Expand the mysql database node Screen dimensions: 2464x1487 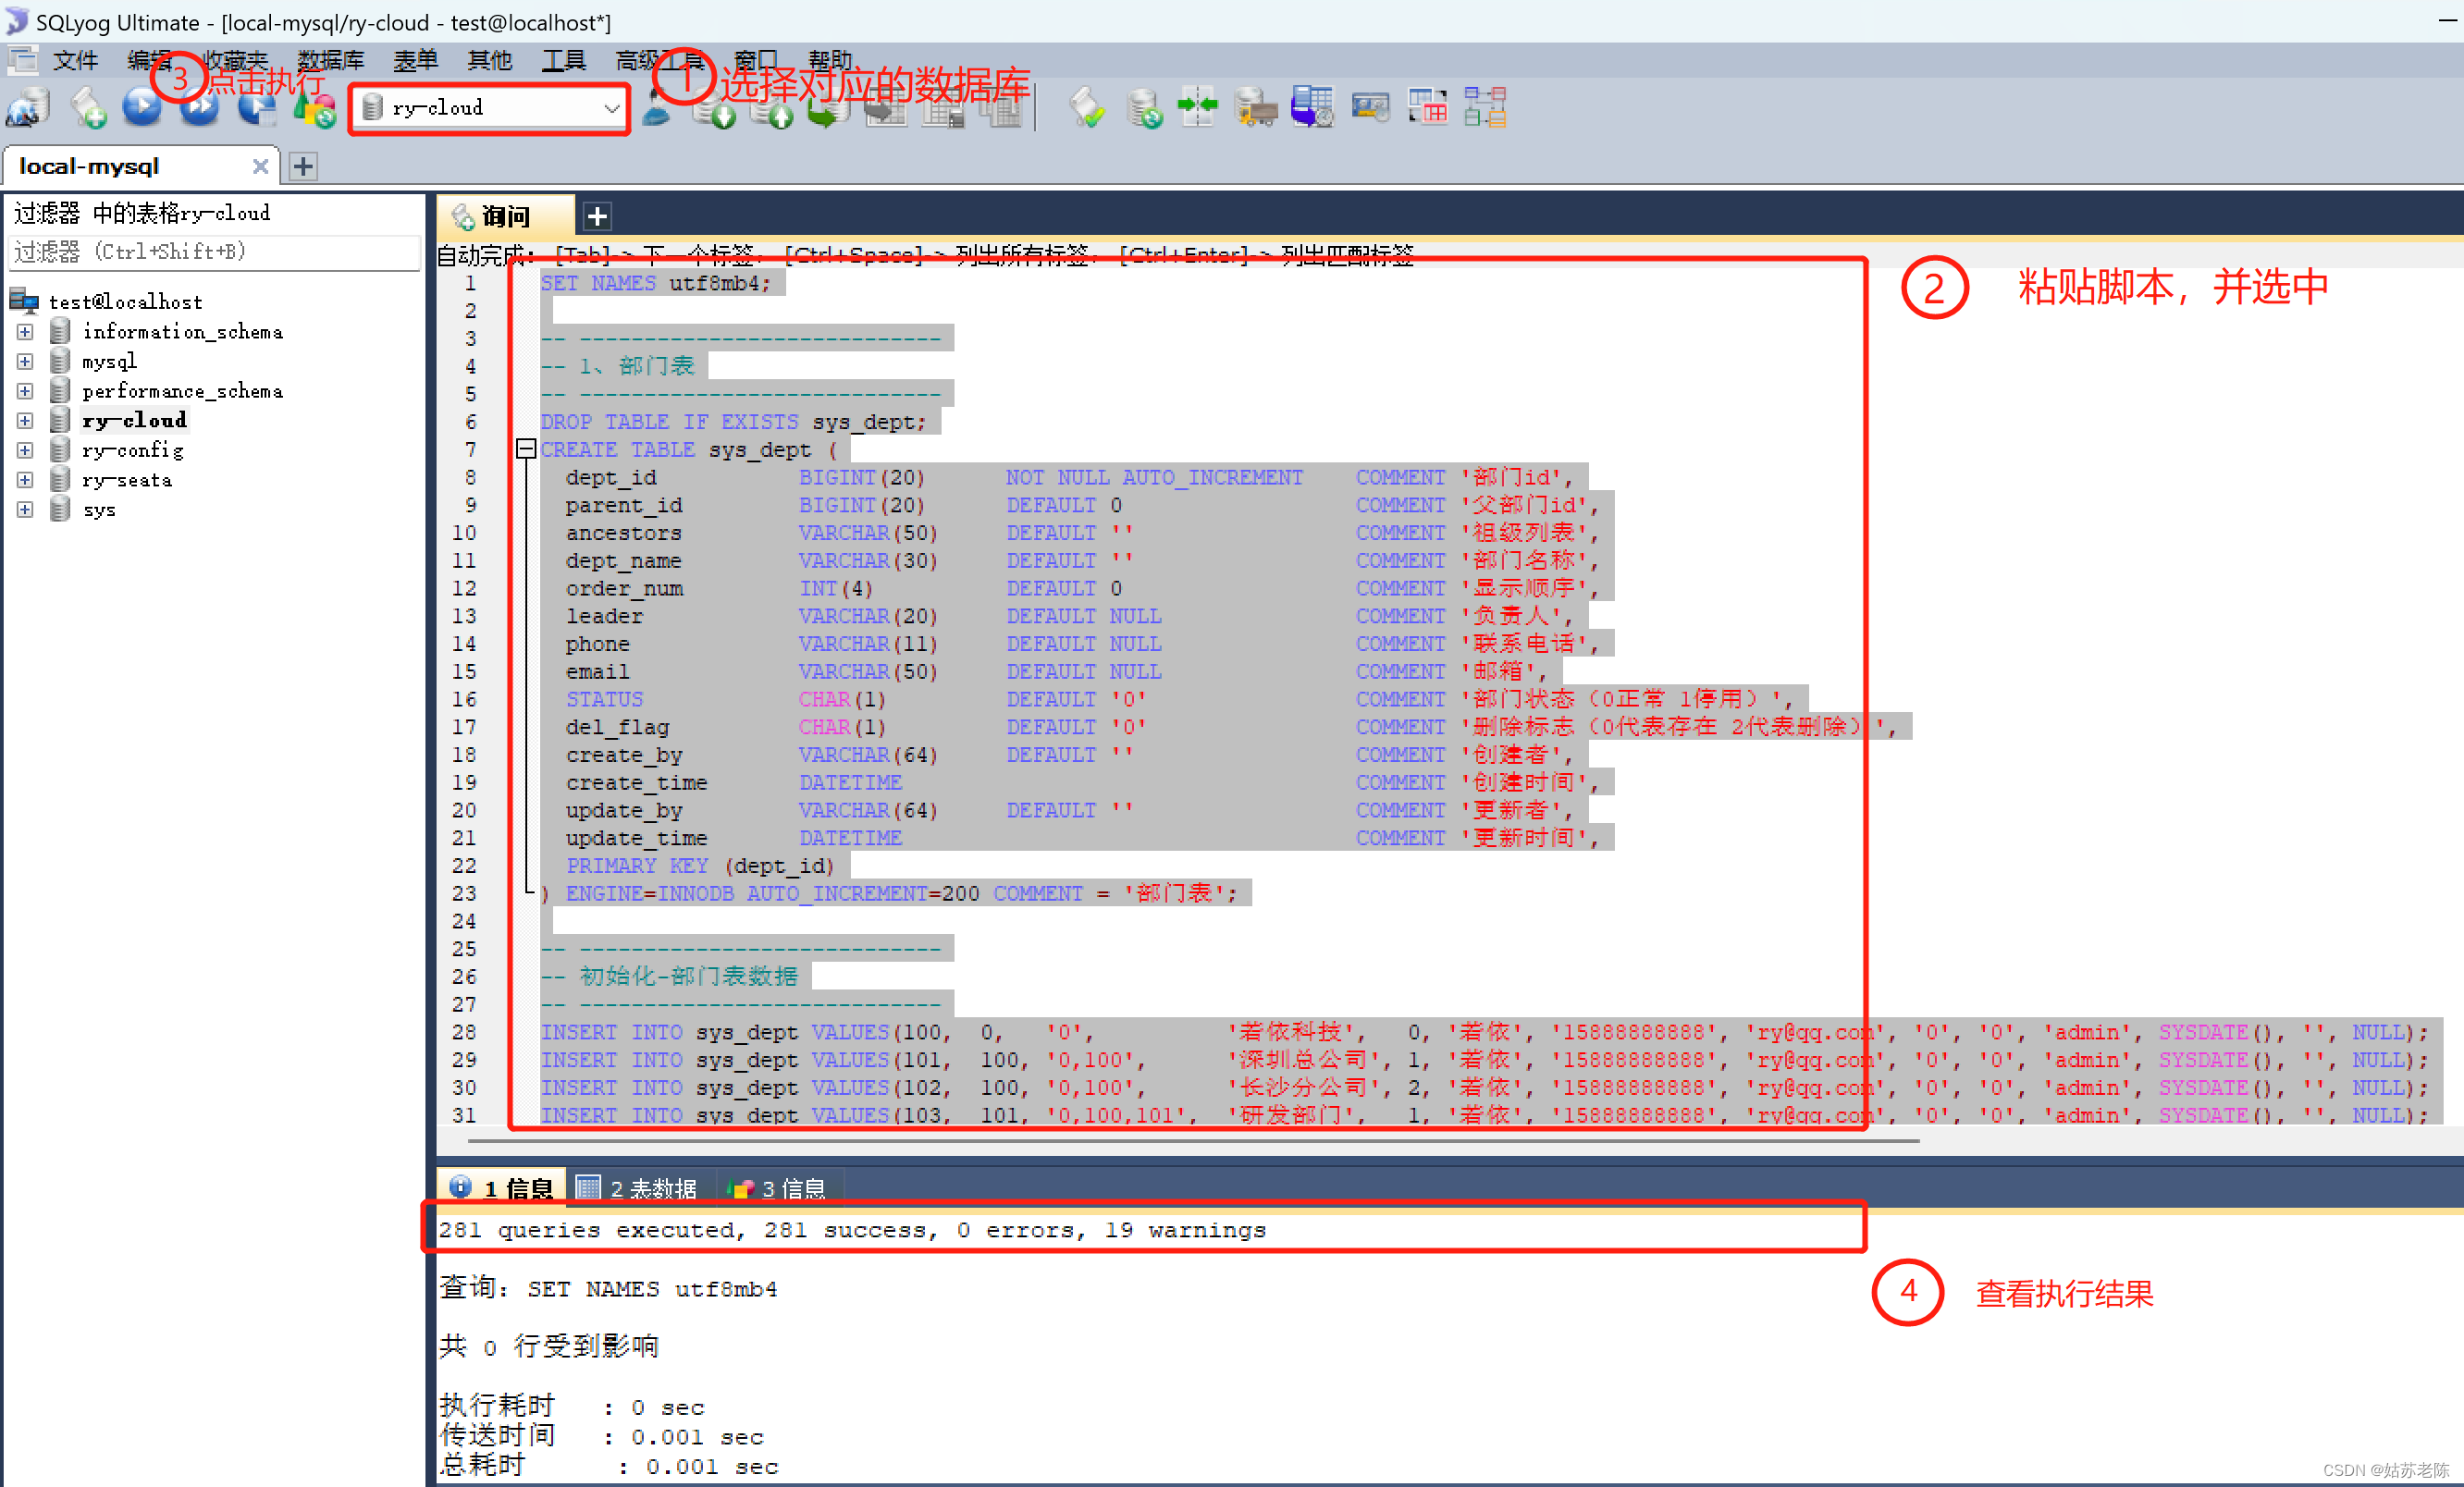coord(25,361)
